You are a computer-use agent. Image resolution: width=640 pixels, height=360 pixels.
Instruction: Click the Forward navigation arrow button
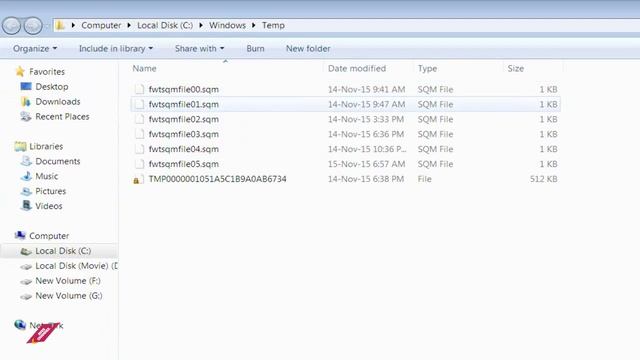click(33, 26)
